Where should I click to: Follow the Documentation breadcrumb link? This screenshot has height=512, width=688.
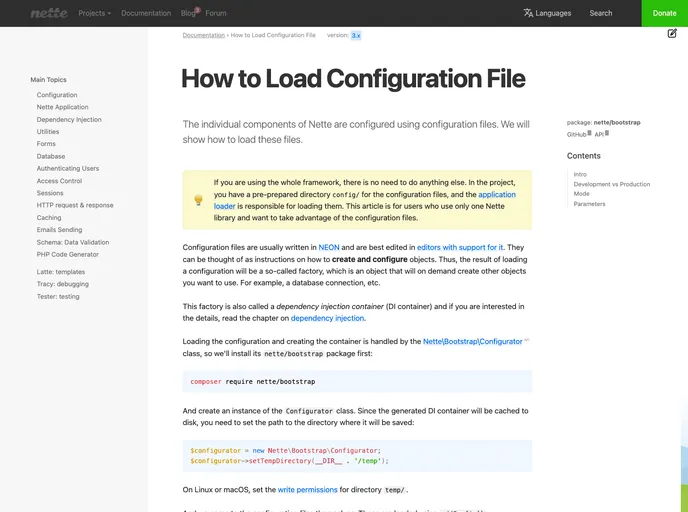(204, 35)
